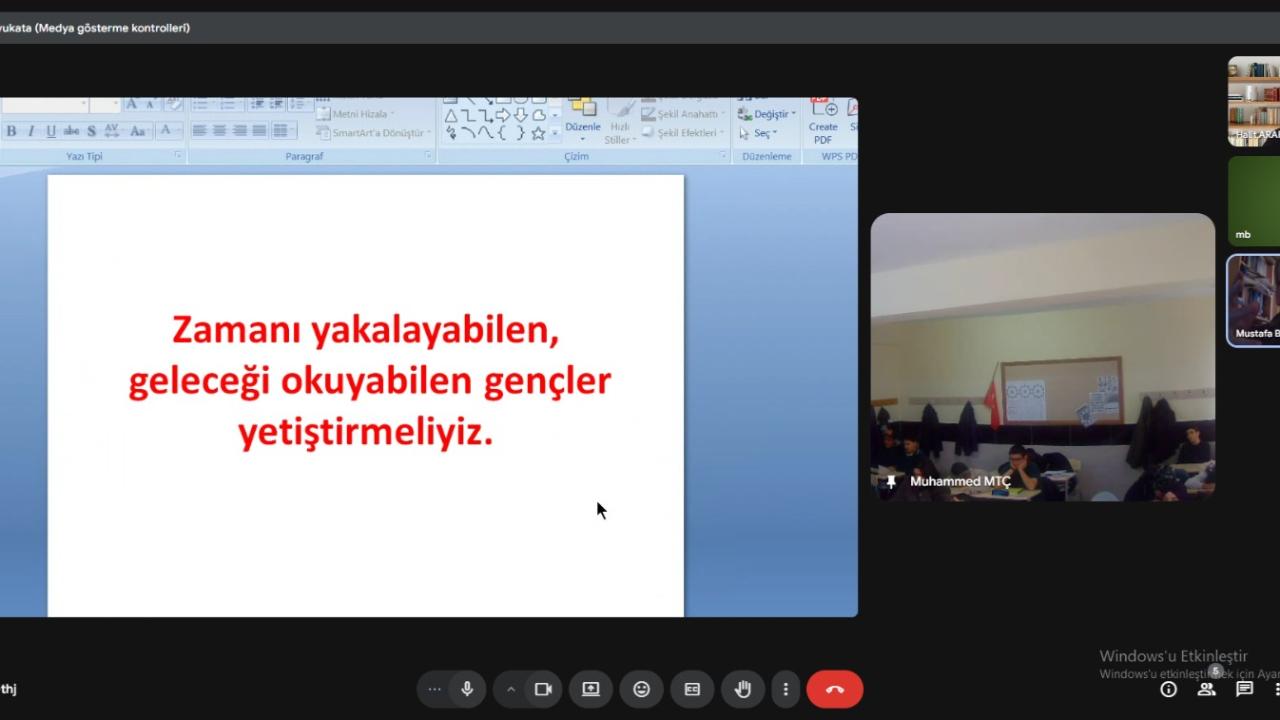Viewport: 1280px width, 720px height.
Task: Toggle Underline formatting in ribbon
Action: point(51,131)
